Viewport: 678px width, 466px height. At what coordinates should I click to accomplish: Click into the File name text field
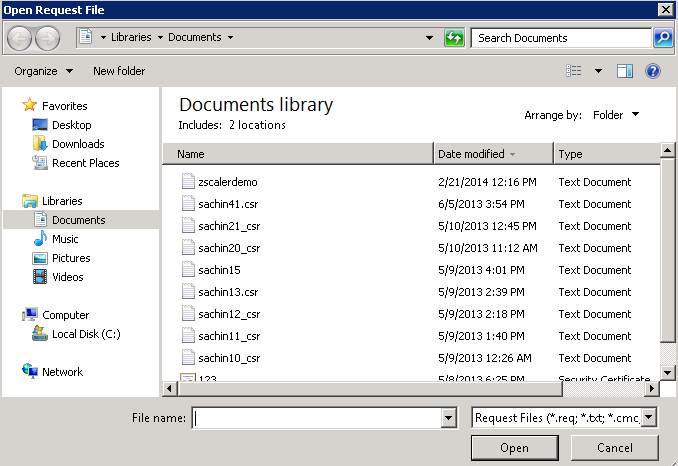pyautogui.click(x=316, y=418)
